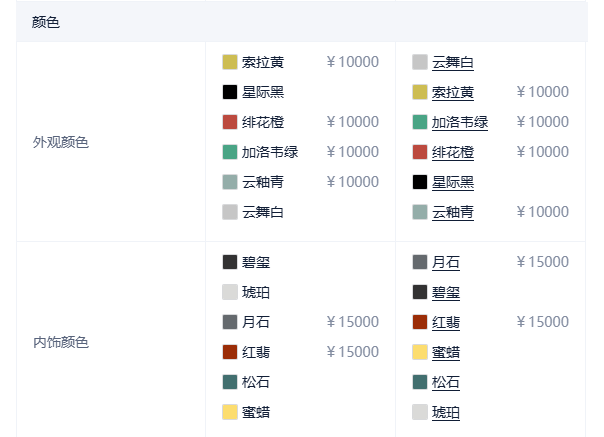The image size is (604, 437).
Task: Open the underlined 松石 link
Action: [x=445, y=383]
